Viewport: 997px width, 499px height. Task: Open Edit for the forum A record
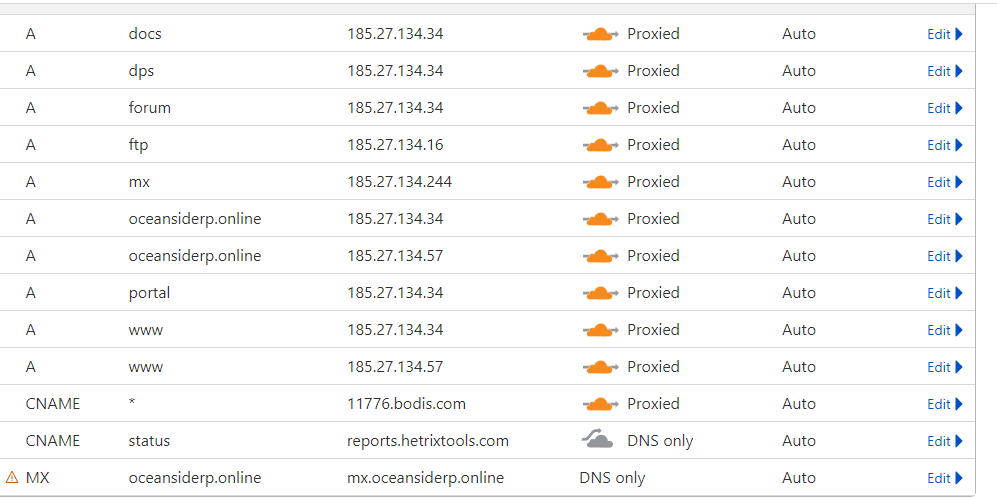945,108
